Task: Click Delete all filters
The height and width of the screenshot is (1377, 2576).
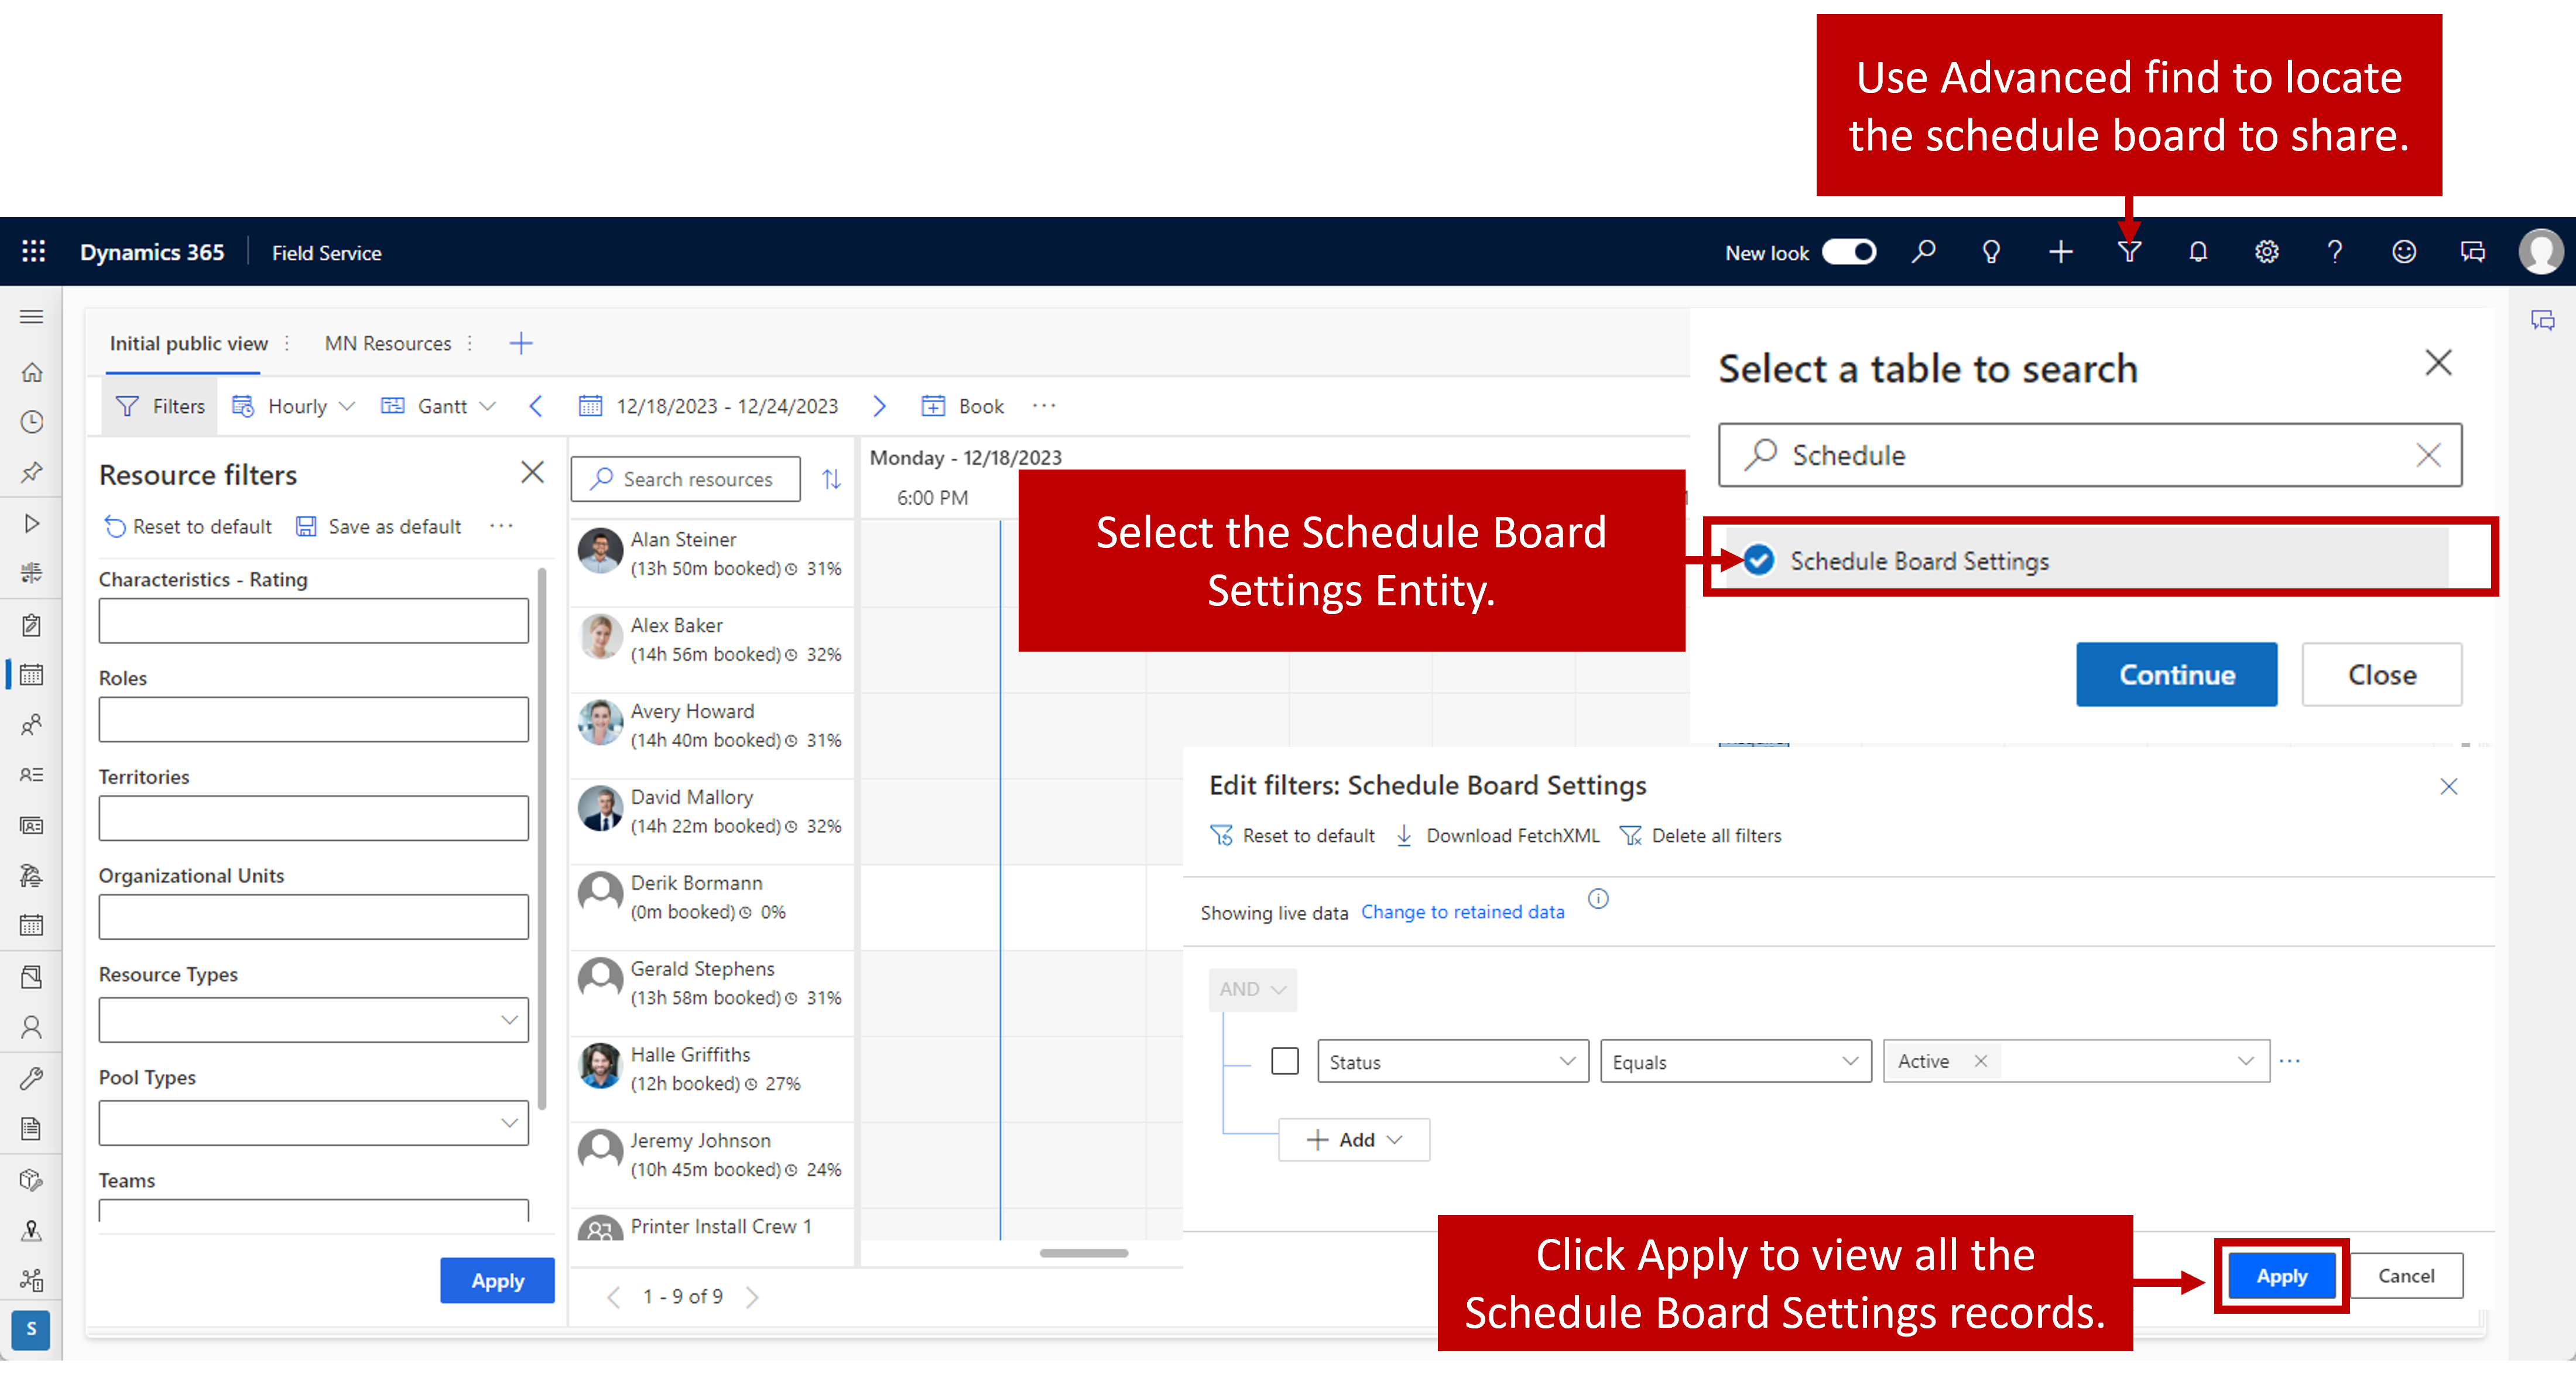Action: pyautogui.click(x=1700, y=836)
